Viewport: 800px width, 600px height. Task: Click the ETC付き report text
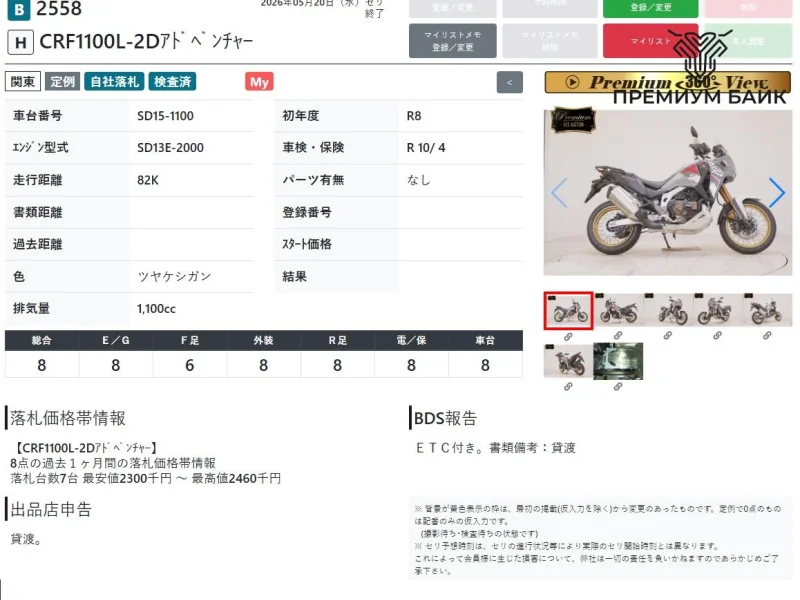coord(496,448)
